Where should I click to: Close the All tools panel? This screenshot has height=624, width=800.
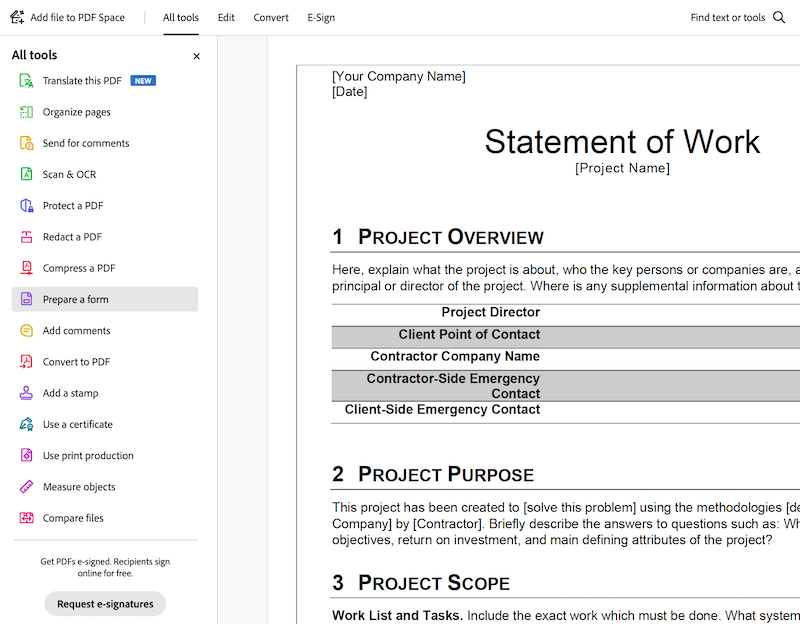(196, 56)
